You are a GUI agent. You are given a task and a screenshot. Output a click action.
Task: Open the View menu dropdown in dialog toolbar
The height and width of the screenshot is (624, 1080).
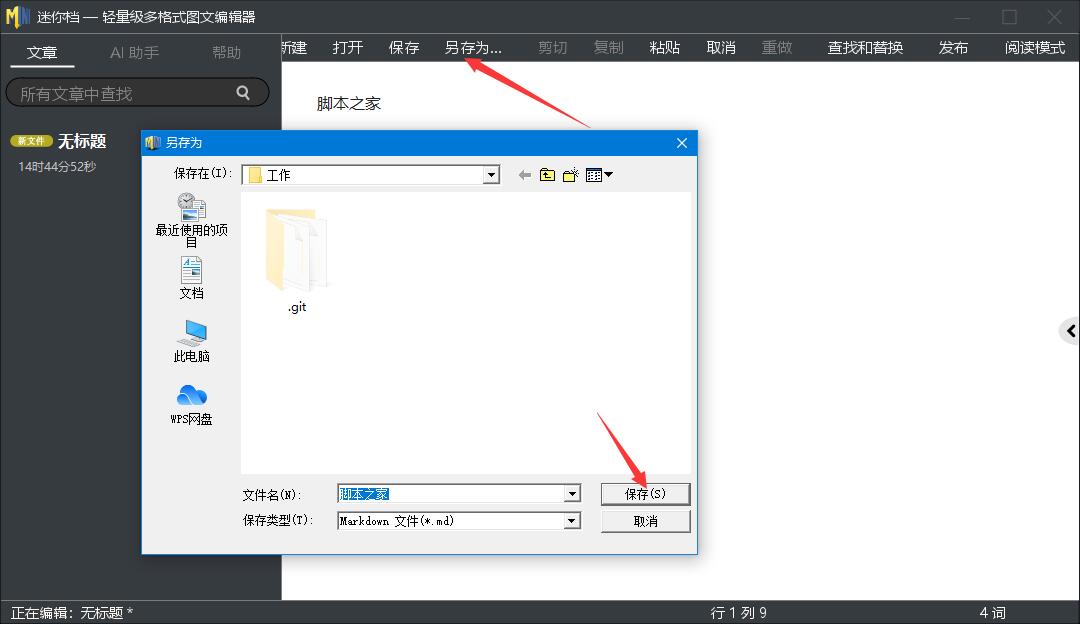click(x=597, y=174)
